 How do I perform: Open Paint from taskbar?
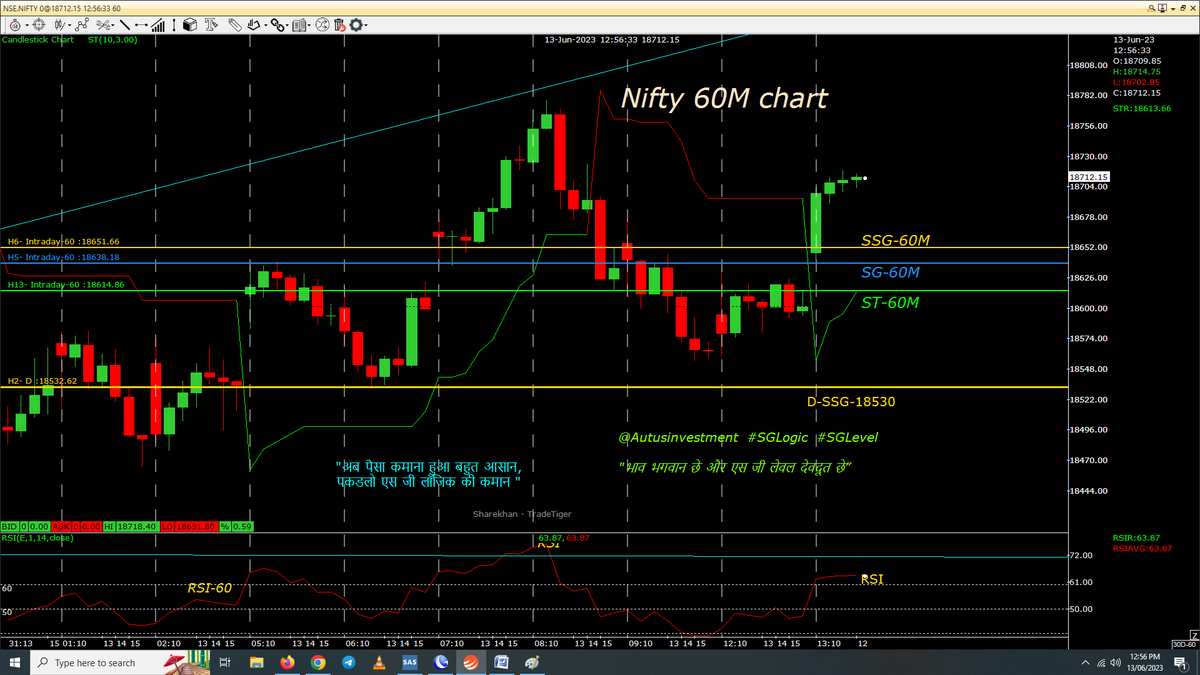531,662
